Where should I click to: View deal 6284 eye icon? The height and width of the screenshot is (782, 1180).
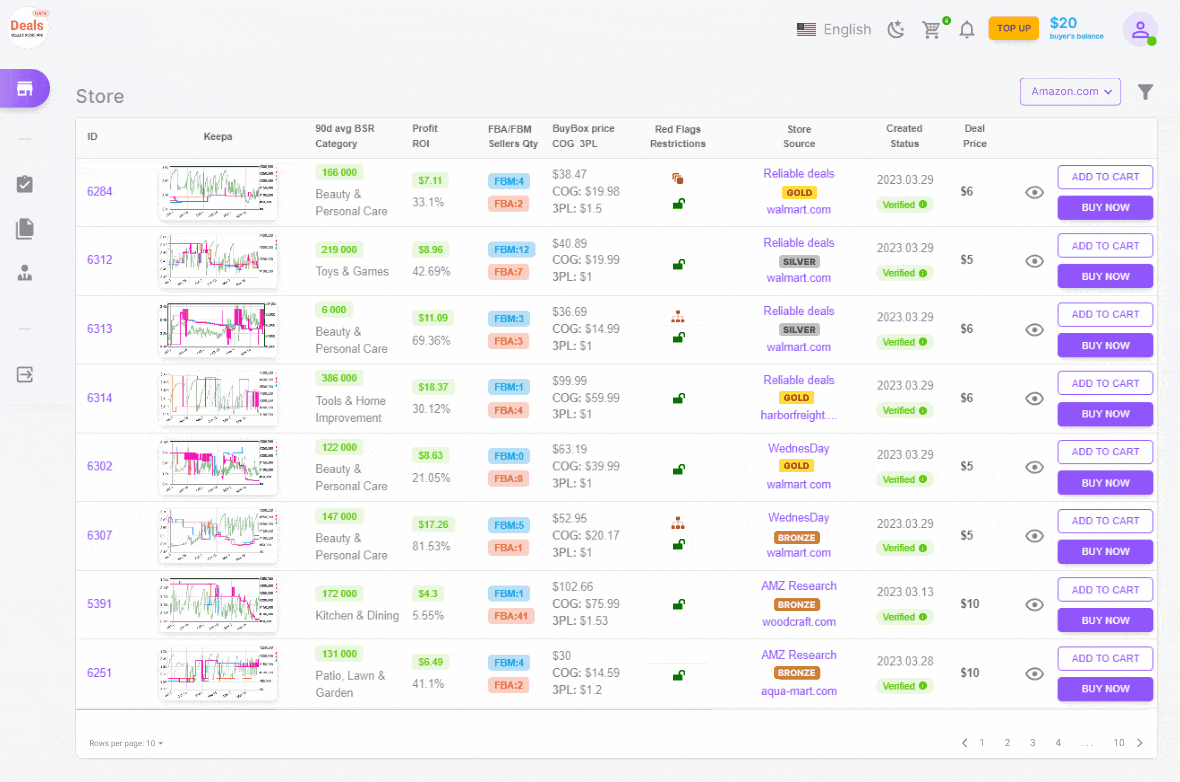[1035, 193]
